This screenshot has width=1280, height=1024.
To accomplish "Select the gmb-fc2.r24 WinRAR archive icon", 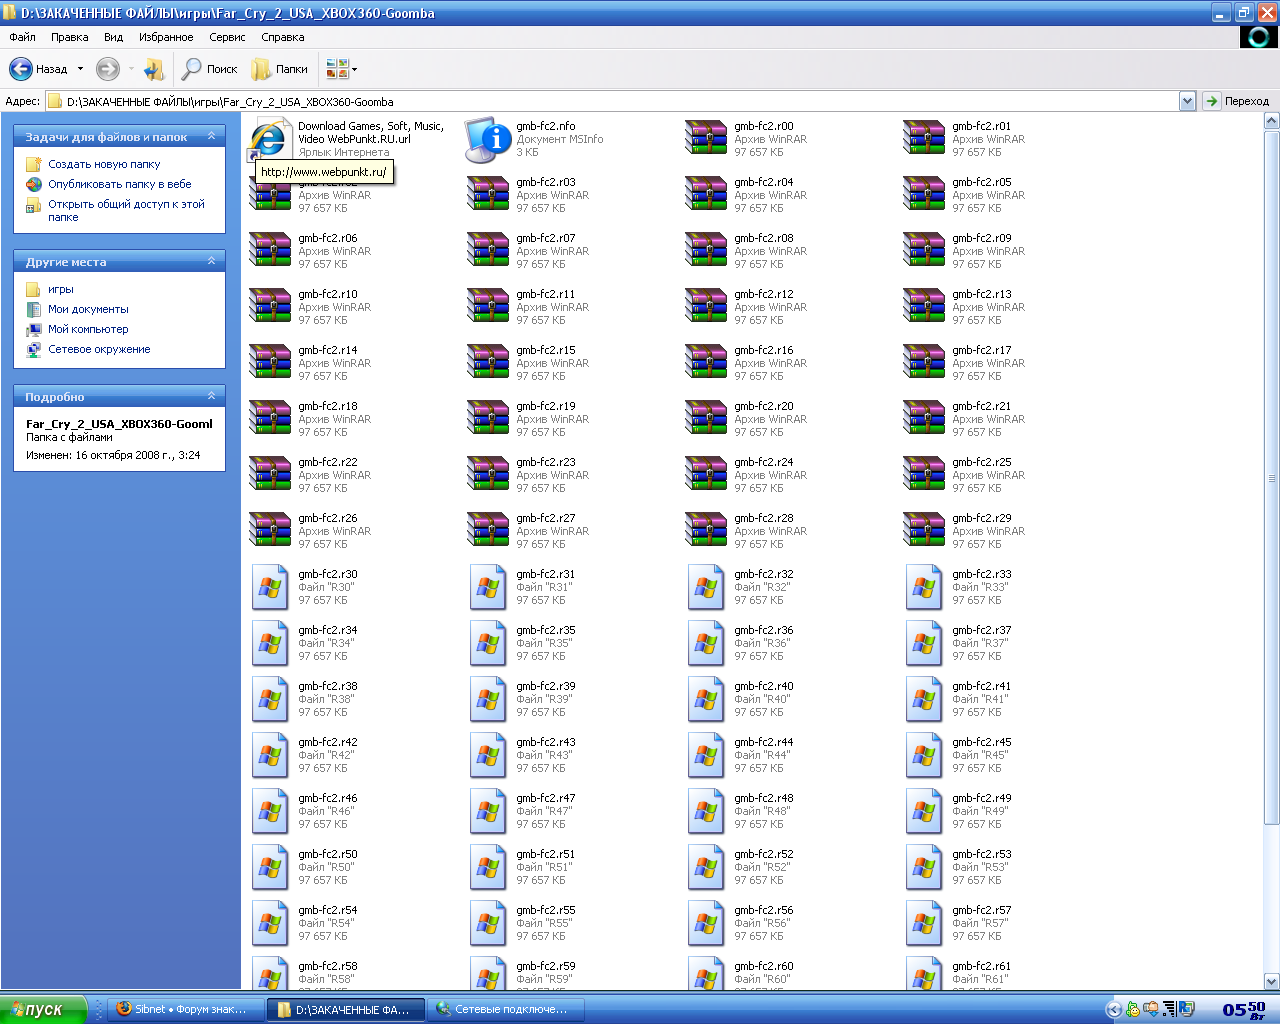I will 706,474.
